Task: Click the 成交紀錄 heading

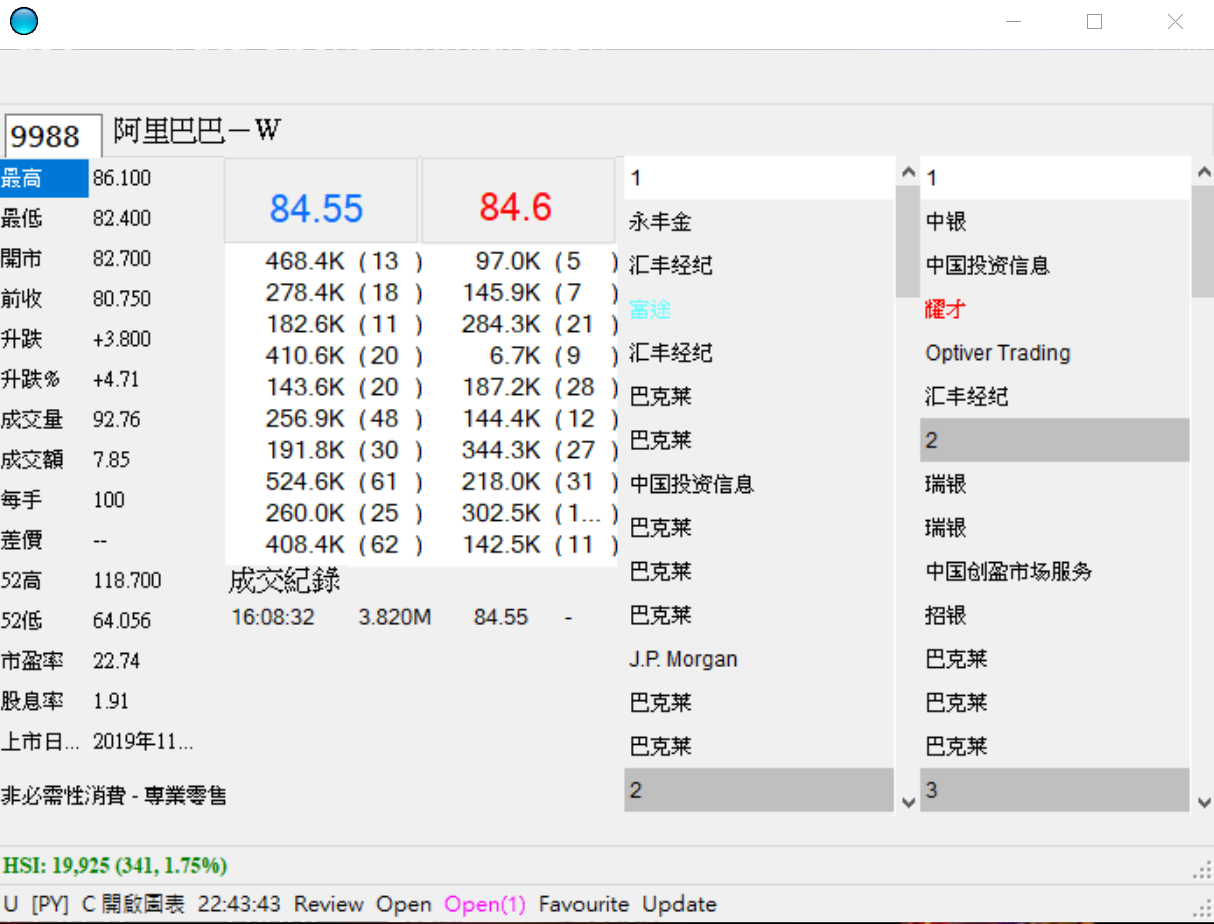Action: (x=284, y=581)
